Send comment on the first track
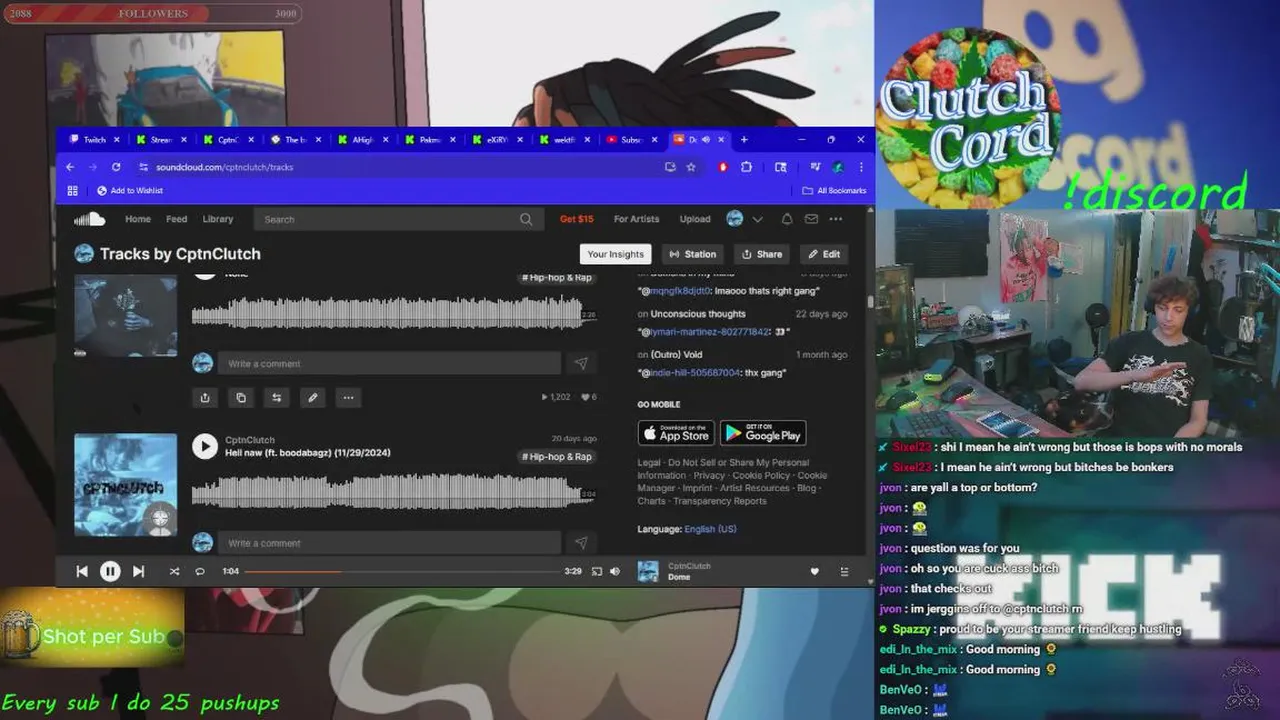1280x720 pixels. tap(581, 364)
